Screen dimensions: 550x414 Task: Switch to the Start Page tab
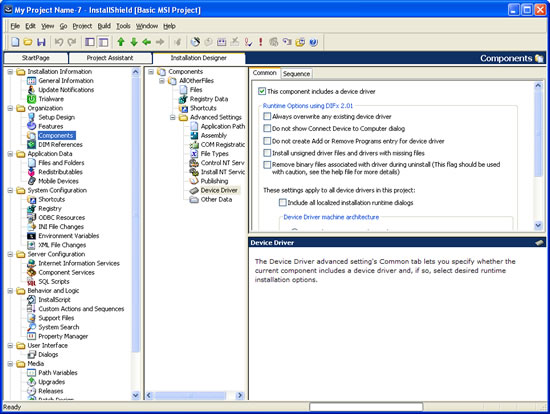pyautogui.click(x=36, y=58)
